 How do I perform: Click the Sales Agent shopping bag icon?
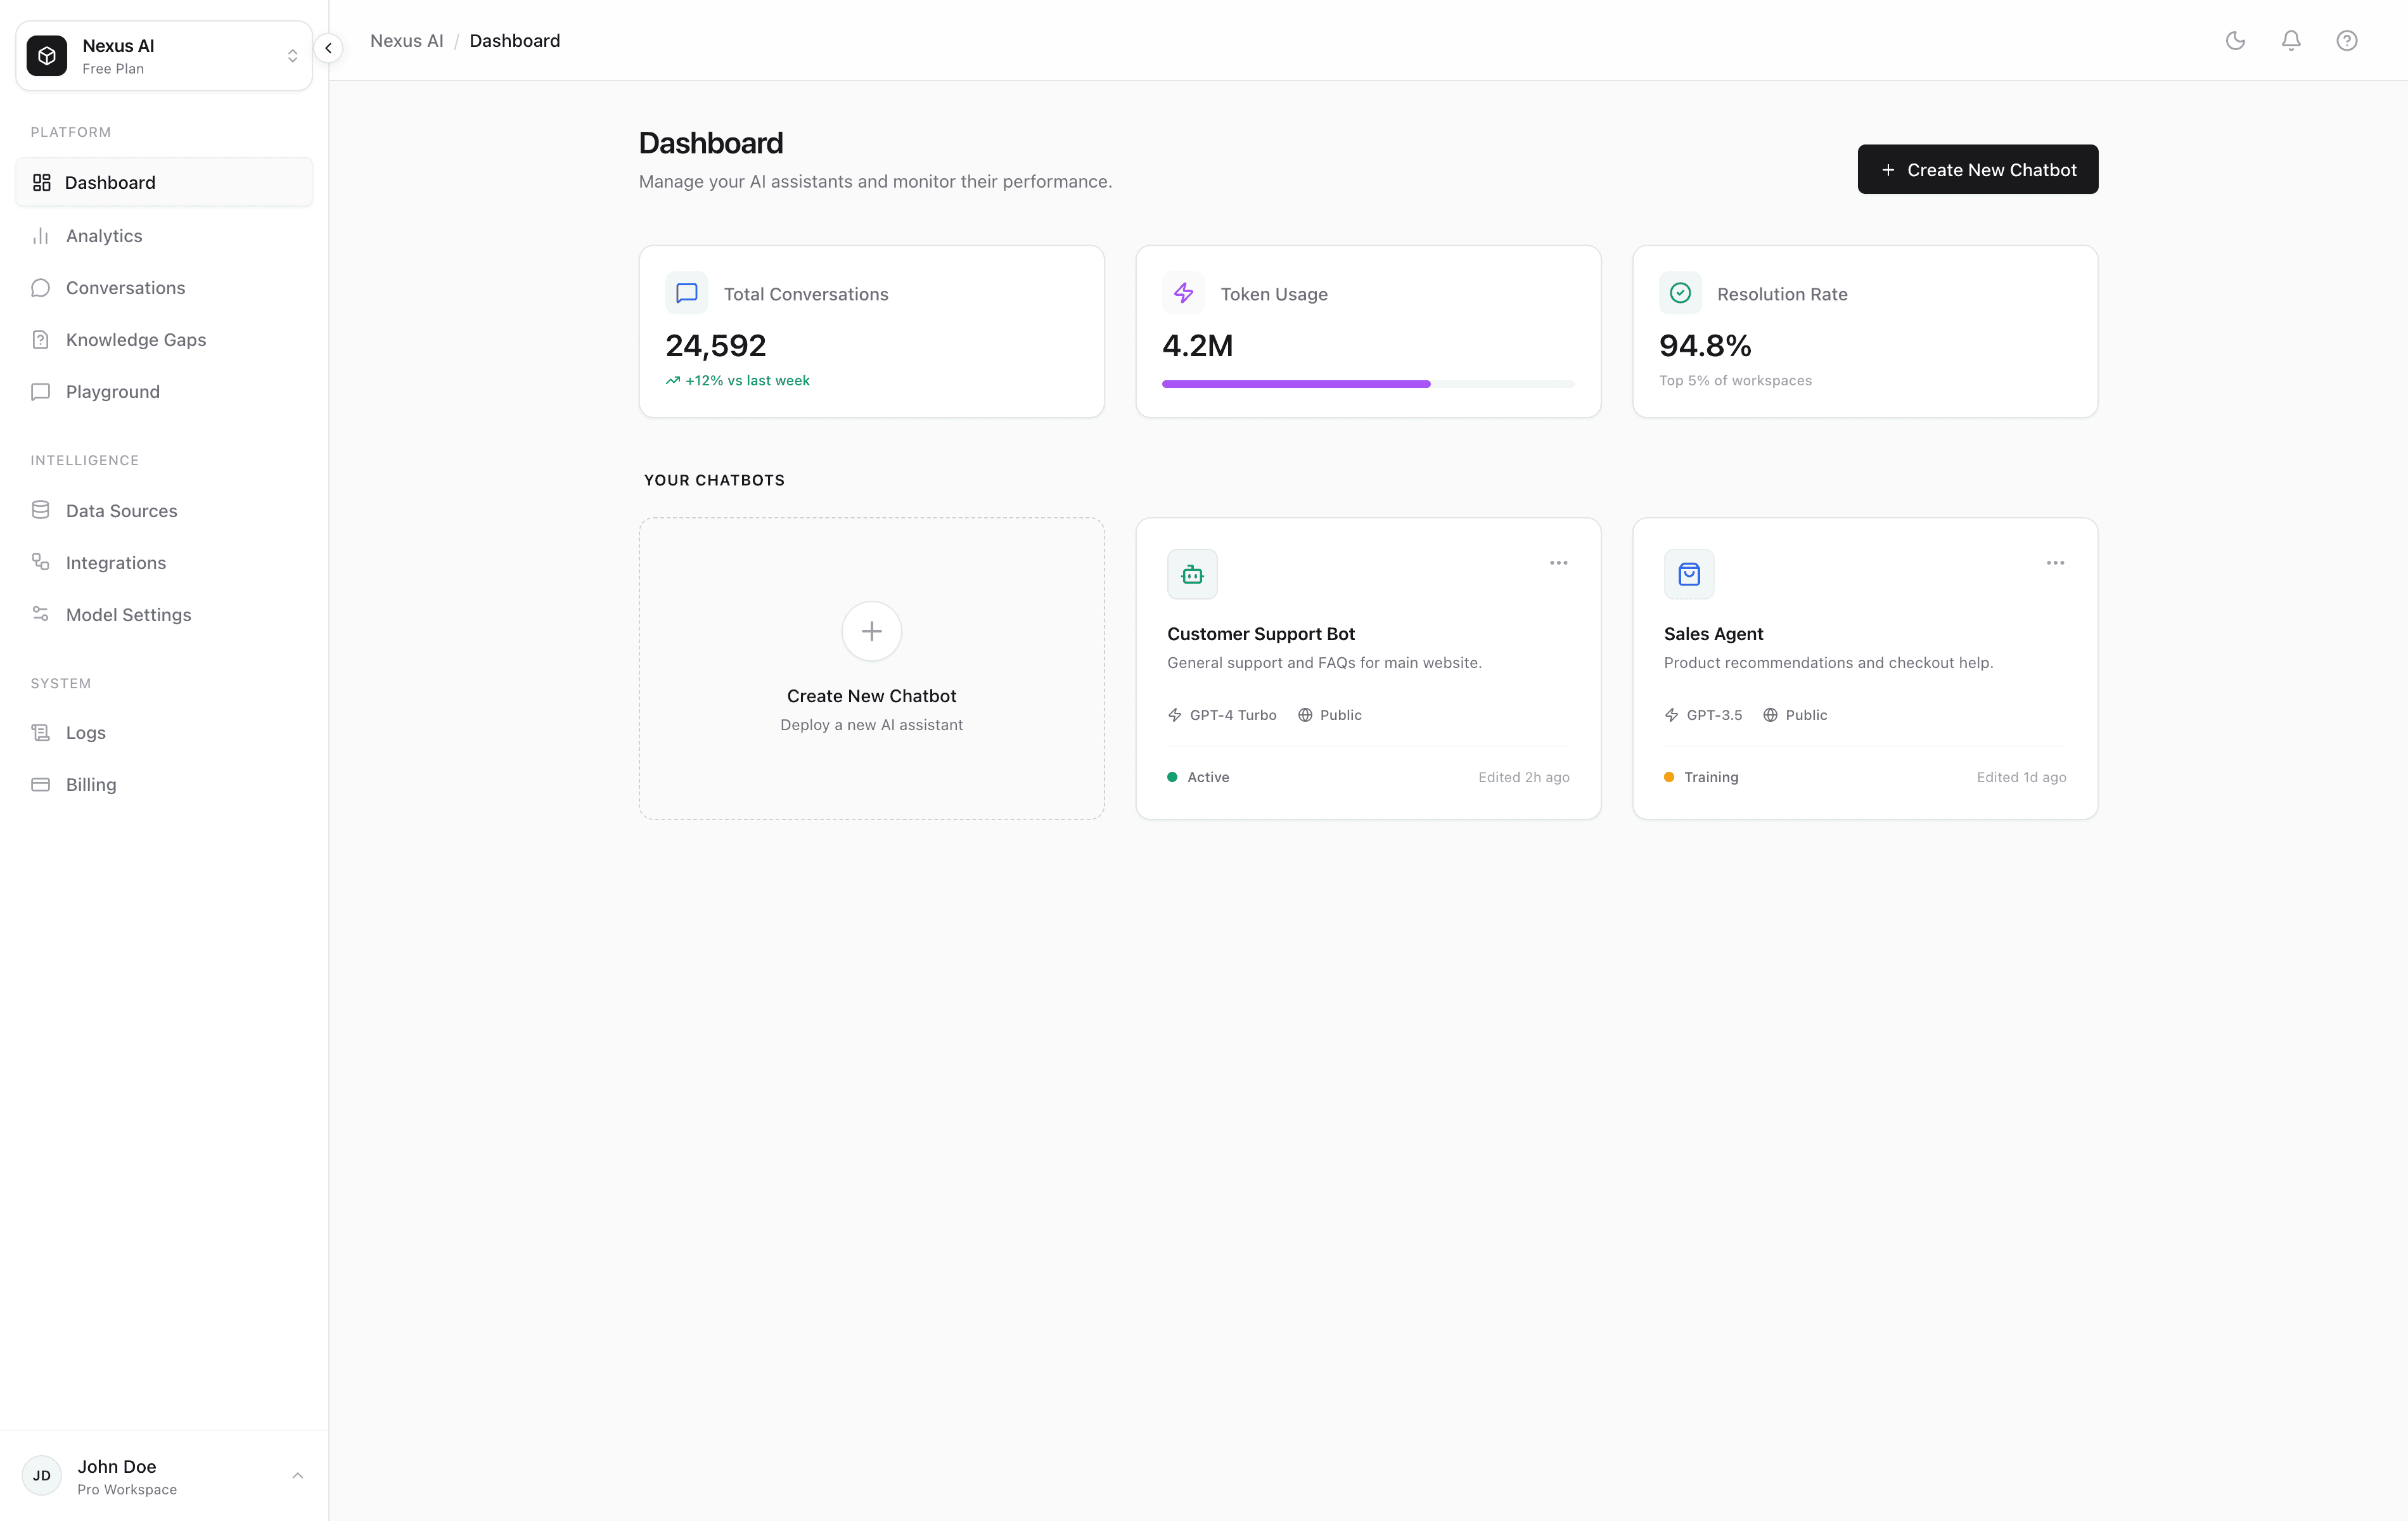coord(1689,574)
